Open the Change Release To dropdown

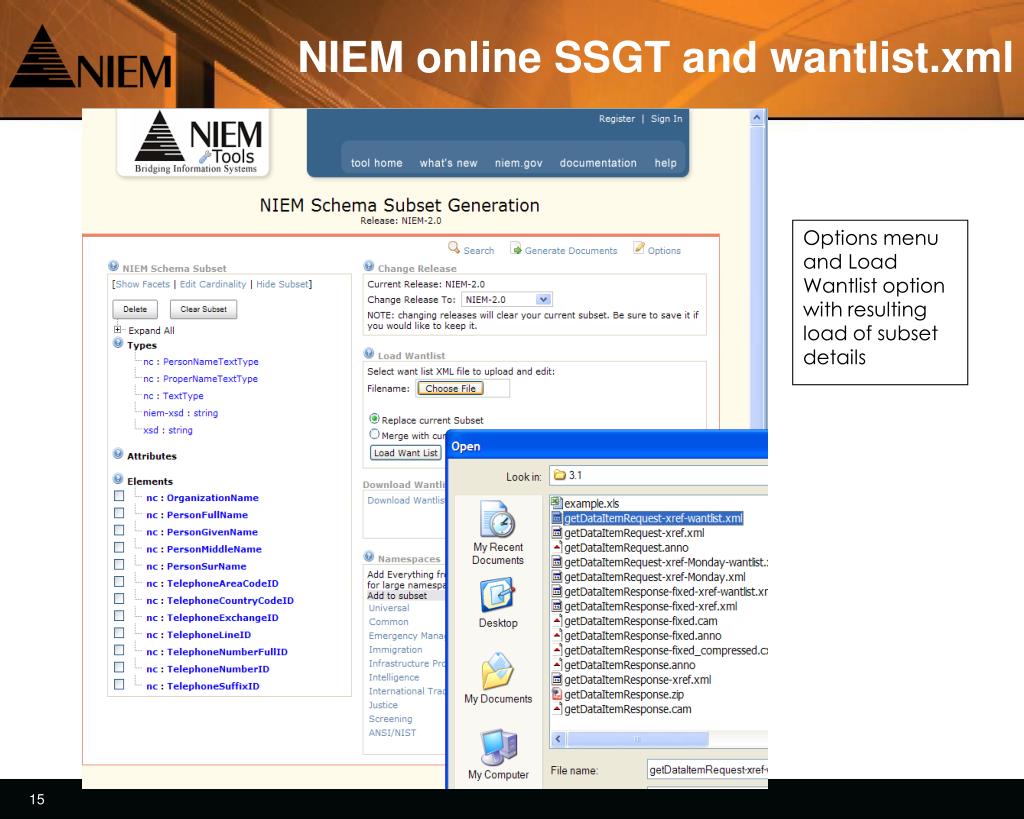[507, 299]
